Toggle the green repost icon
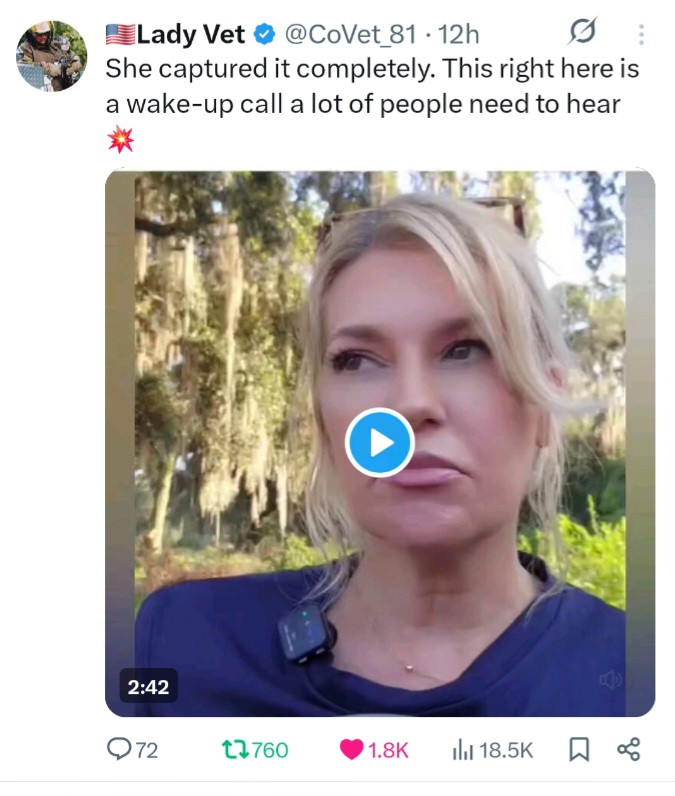The height and width of the screenshot is (796, 675). (x=235, y=750)
